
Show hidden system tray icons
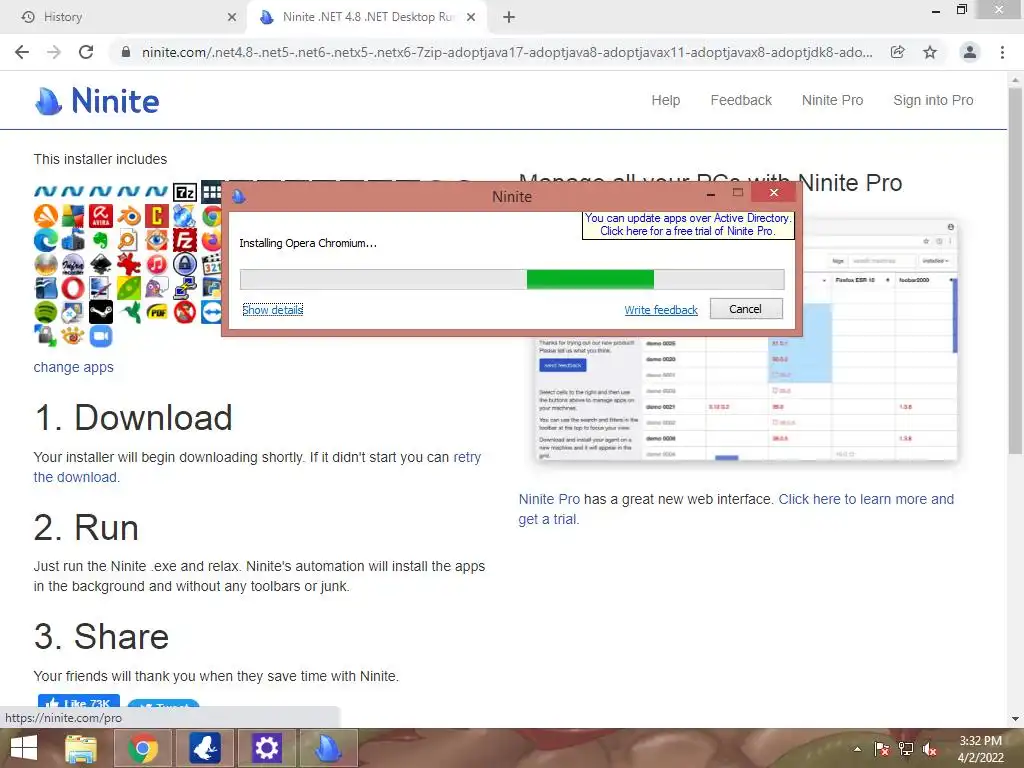click(857, 749)
